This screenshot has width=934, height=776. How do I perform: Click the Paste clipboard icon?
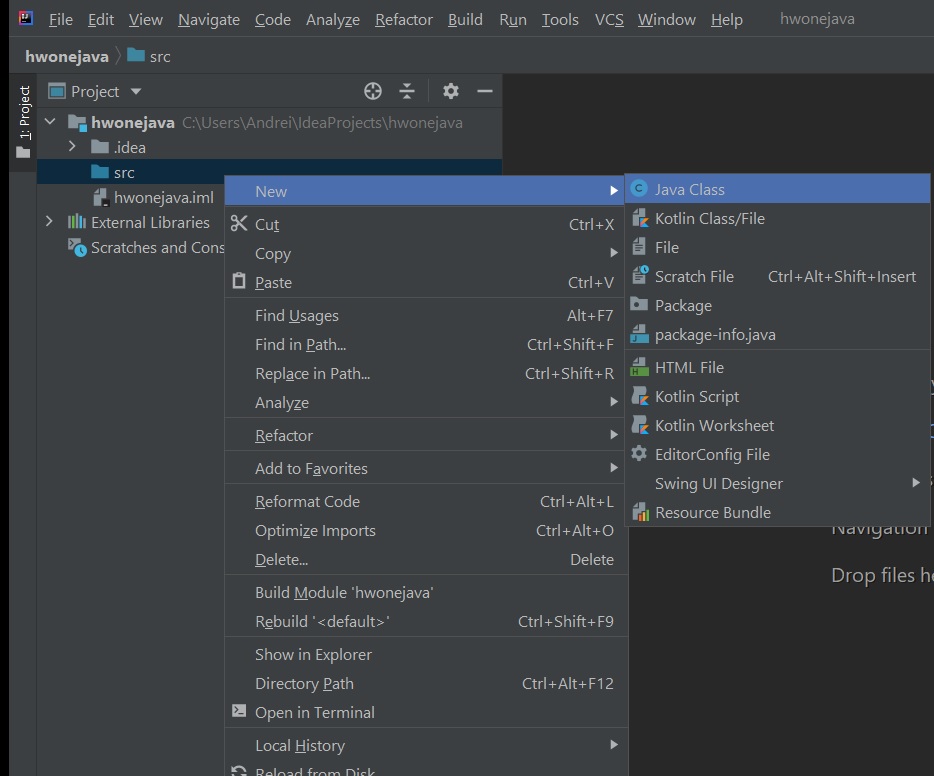[x=239, y=281]
